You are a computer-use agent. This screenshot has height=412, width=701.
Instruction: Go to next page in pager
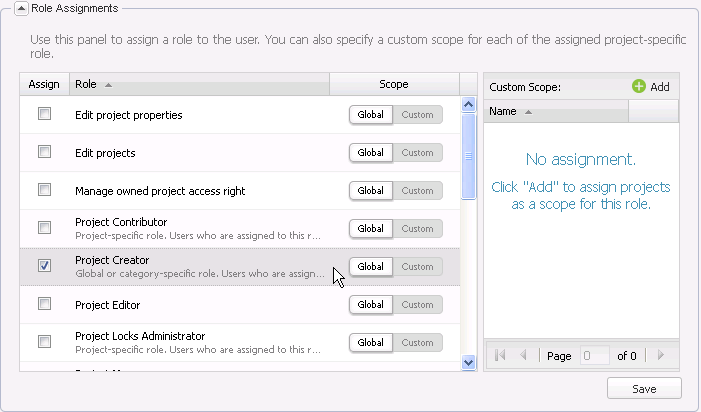click(660, 355)
